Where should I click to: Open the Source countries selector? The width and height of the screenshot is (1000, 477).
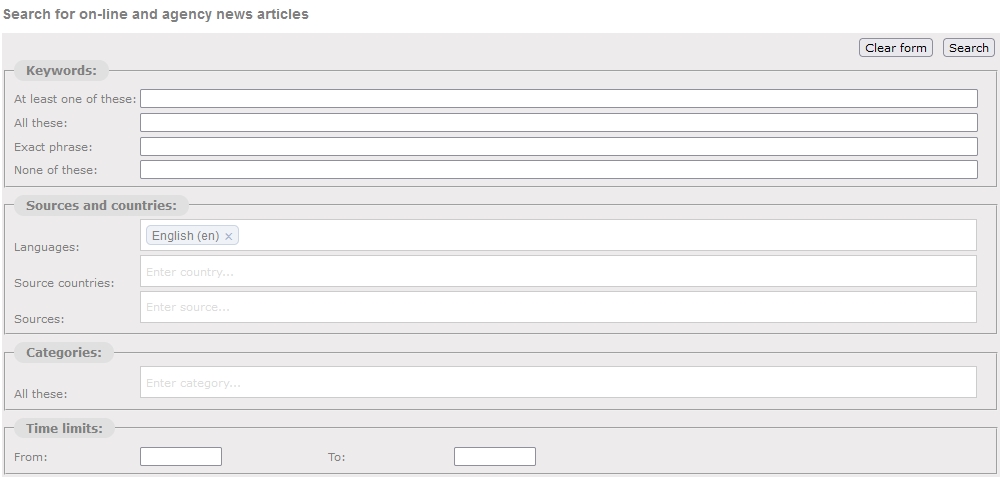558,272
